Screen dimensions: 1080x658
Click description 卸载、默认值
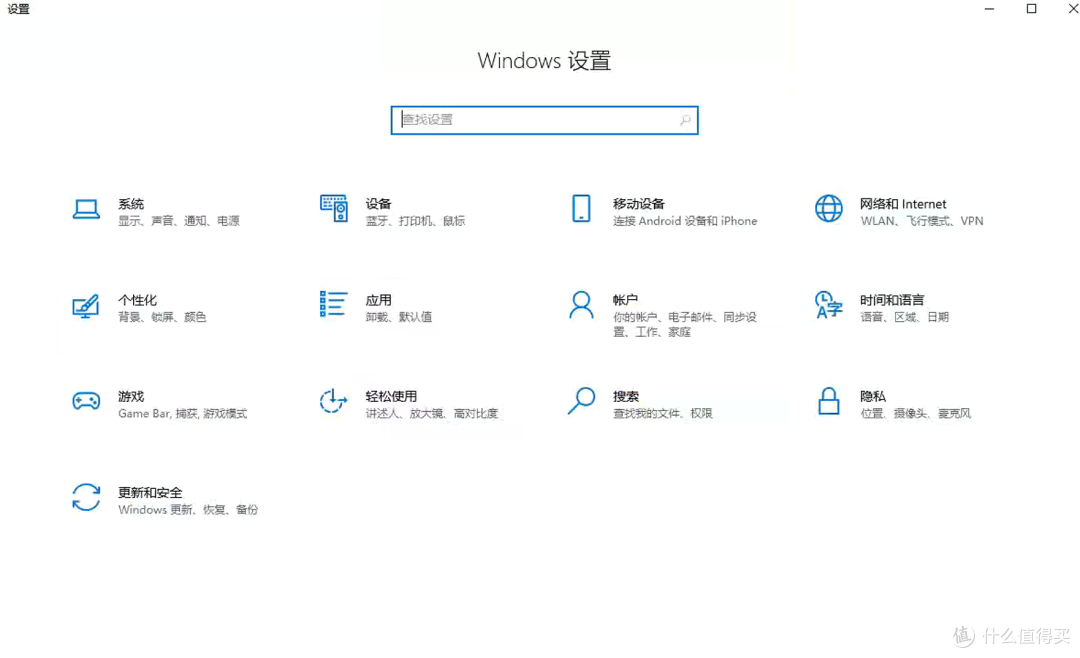[399, 318]
